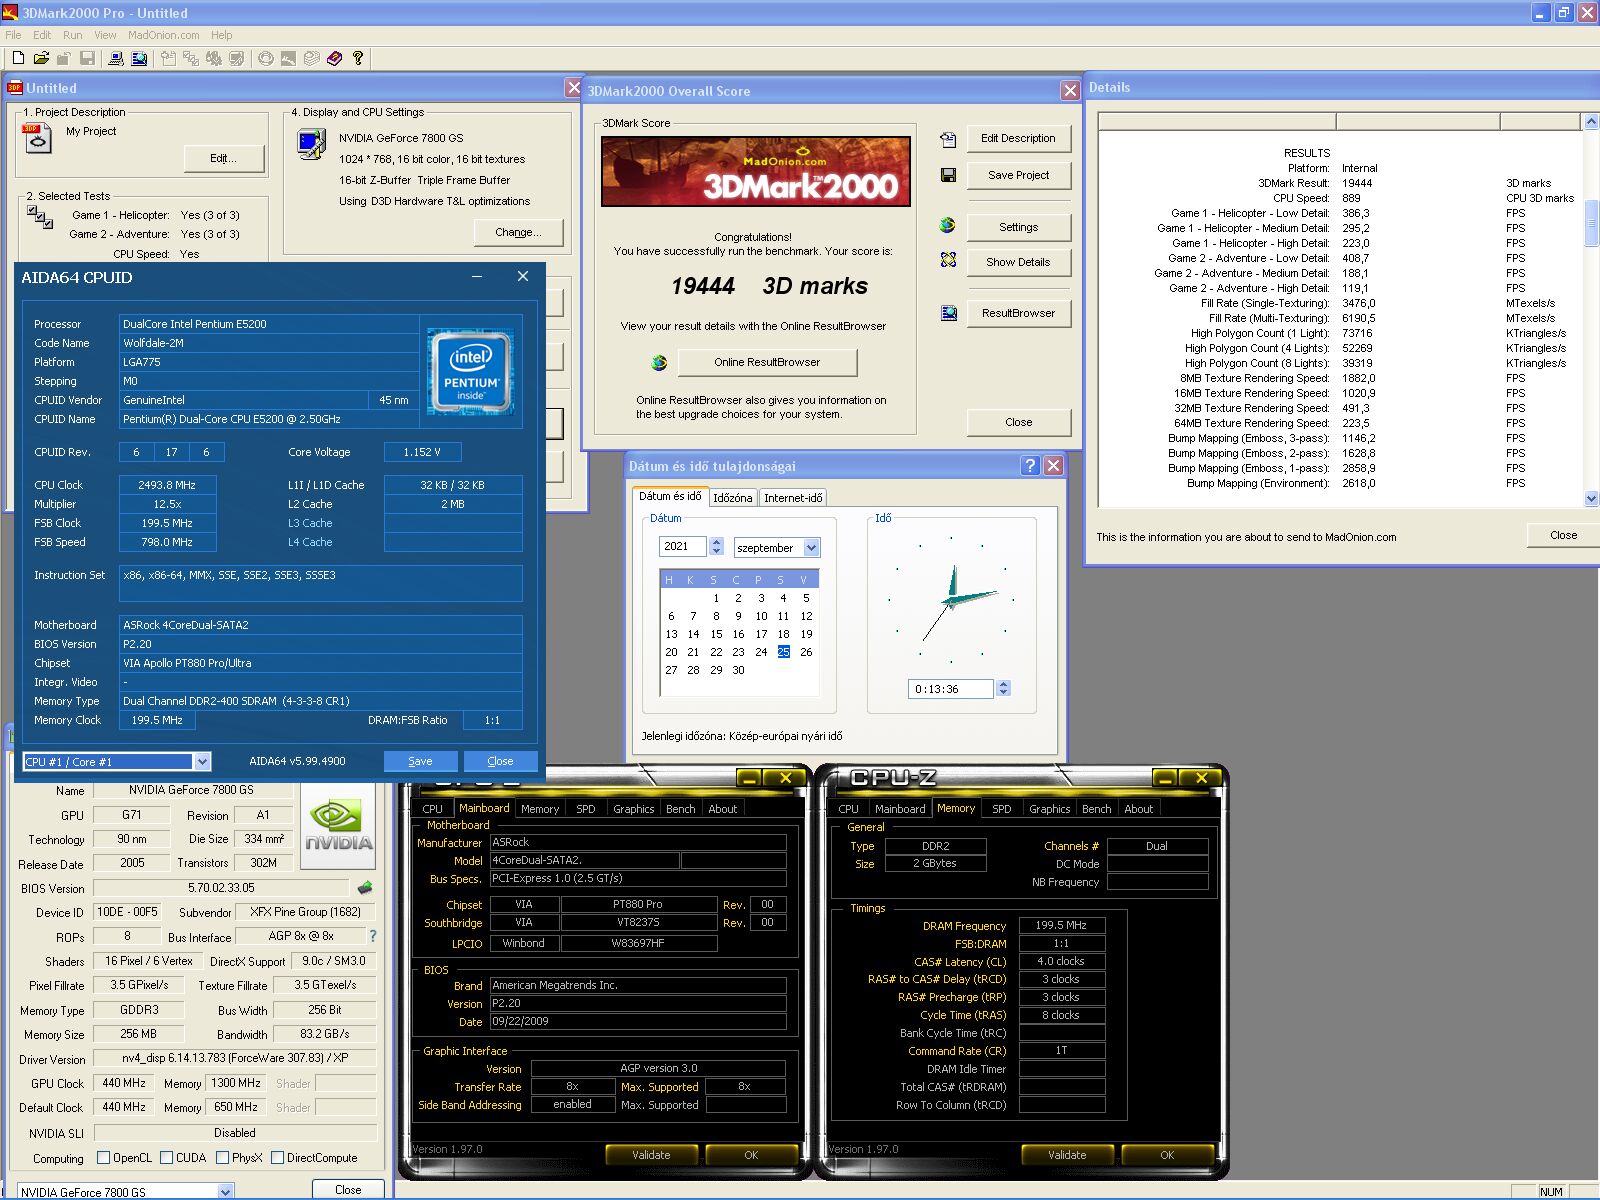Switch to the Internet-idő tab
The image size is (1600, 1200).
(793, 497)
